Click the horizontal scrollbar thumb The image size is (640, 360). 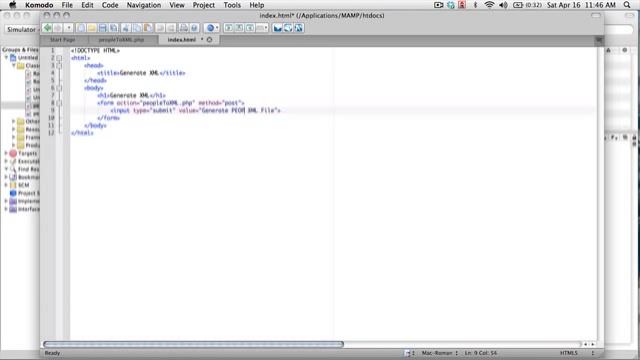click(x=193, y=344)
